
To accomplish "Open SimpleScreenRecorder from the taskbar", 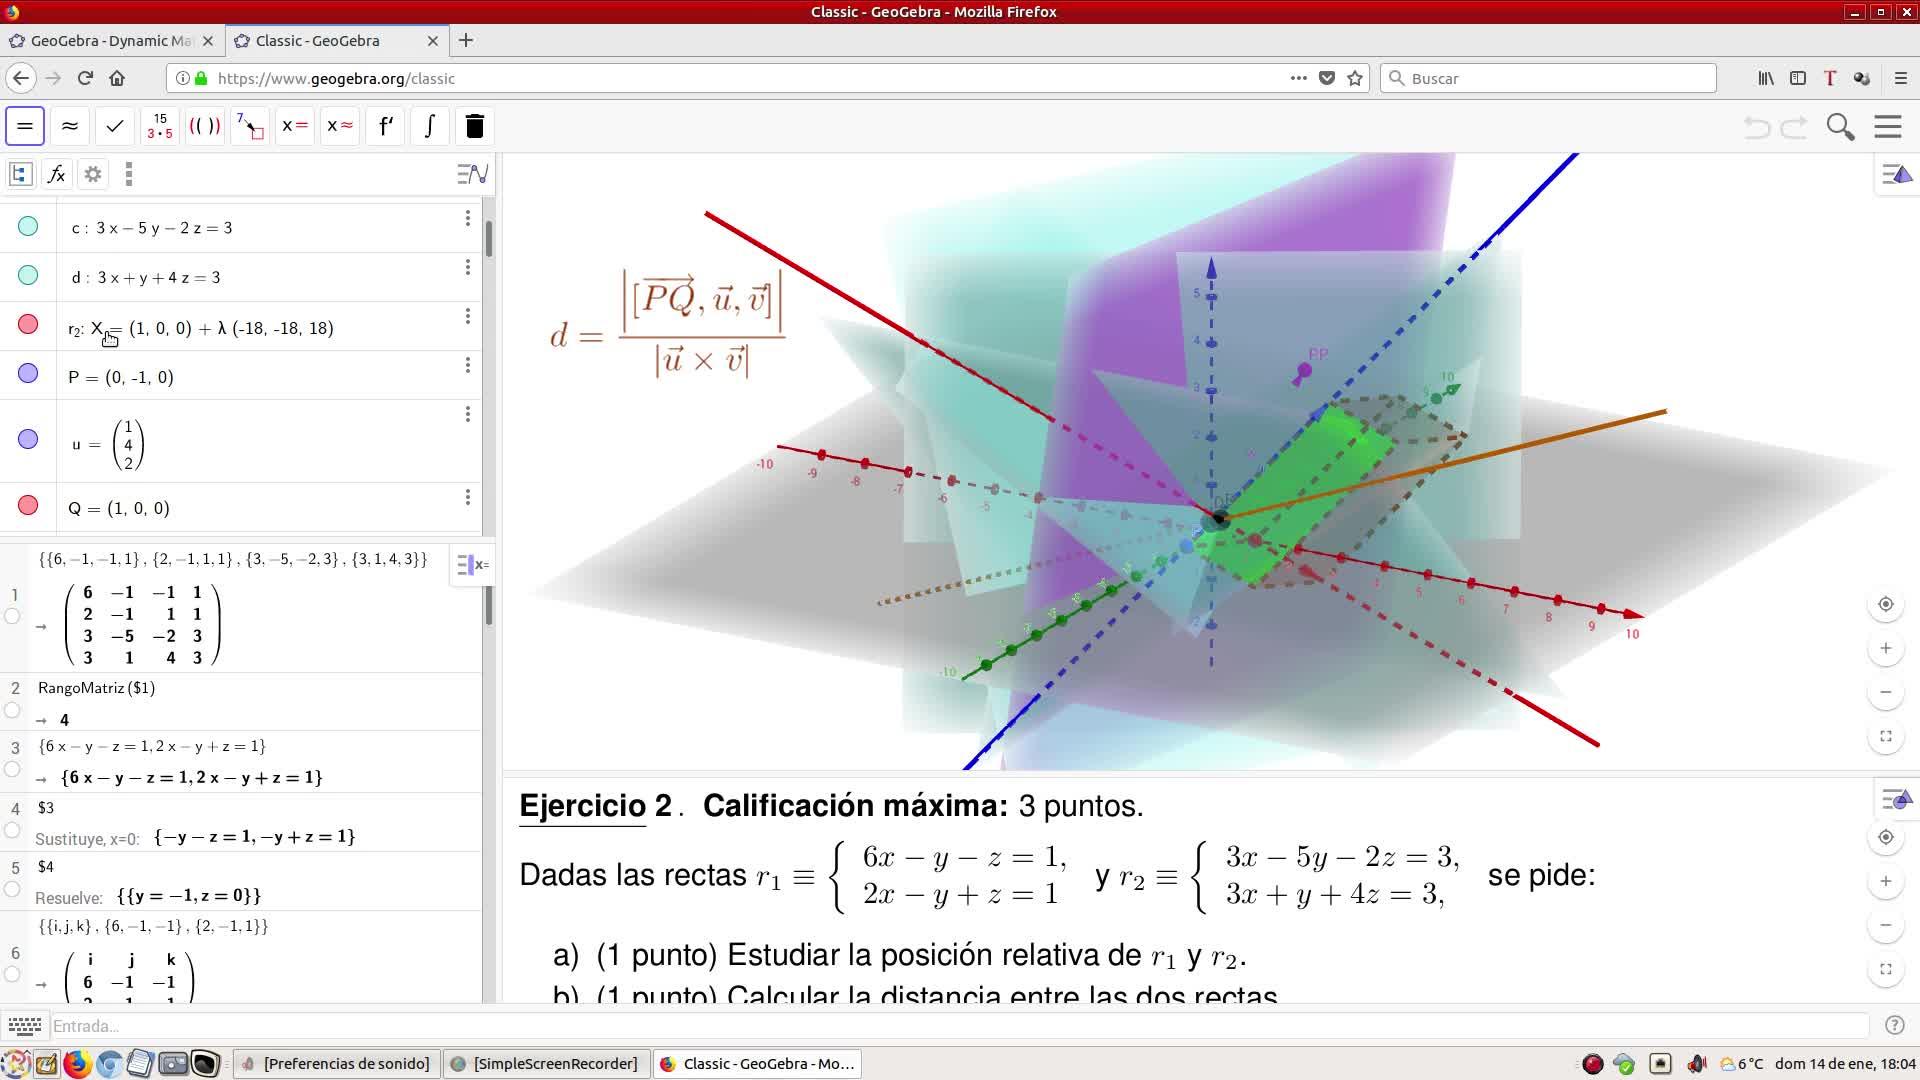I will pyautogui.click(x=545, y=1063).
